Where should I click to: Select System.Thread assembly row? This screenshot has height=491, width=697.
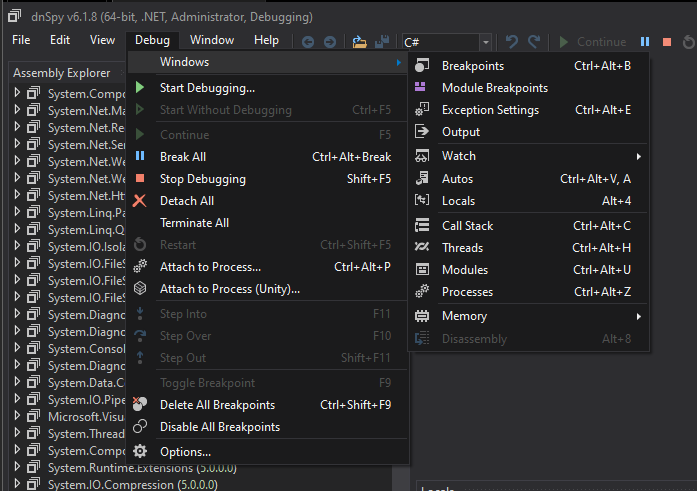(x=86, y=434)
